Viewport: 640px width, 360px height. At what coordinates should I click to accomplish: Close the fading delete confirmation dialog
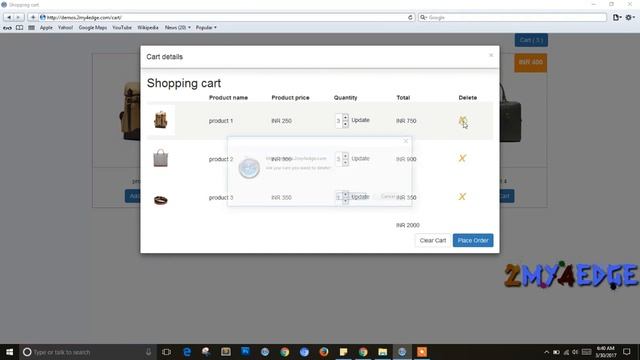pyautogui.click(x=406, y=141)
